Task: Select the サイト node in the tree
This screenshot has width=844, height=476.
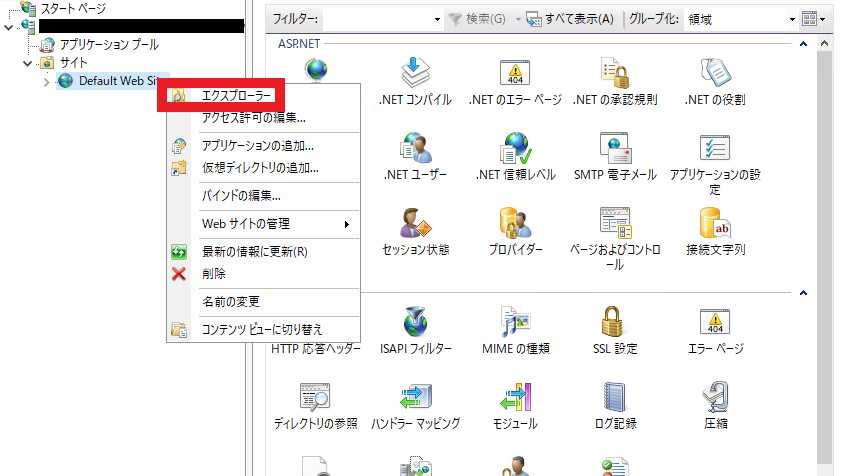Action: (73, 62)
